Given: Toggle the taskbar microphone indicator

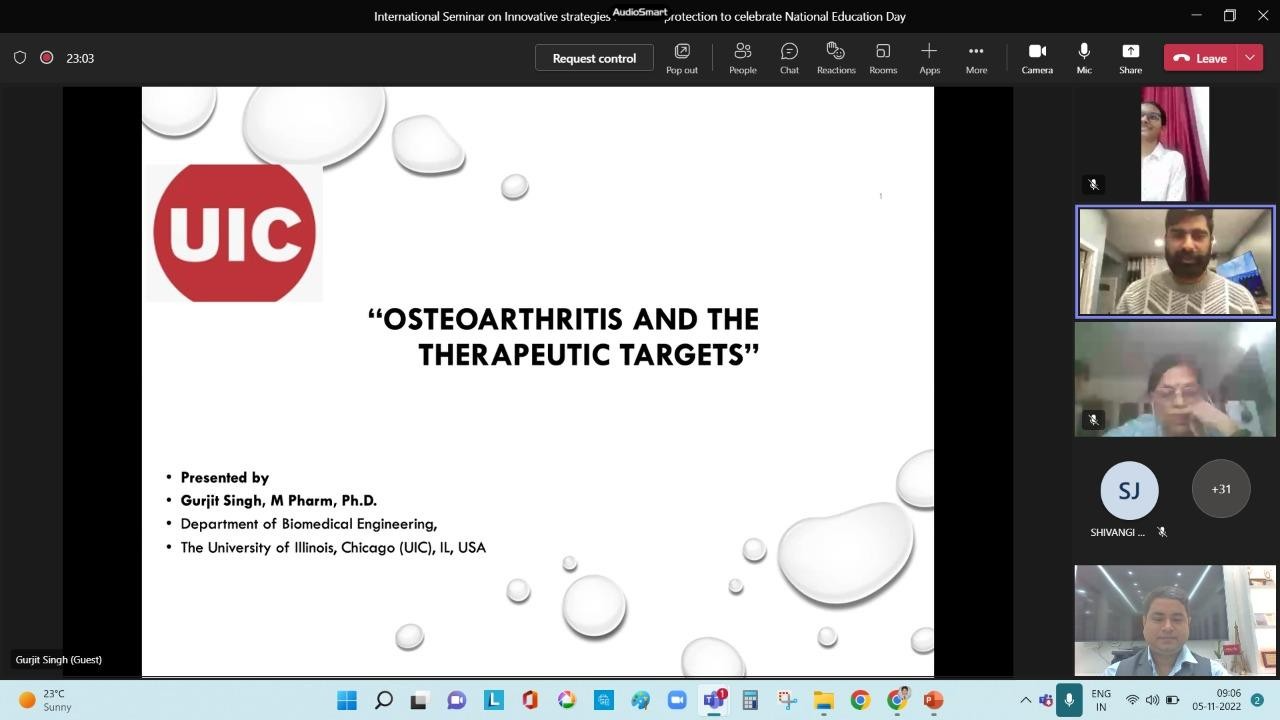Looking at the screenshot, I should click(x=1069, y=700).
